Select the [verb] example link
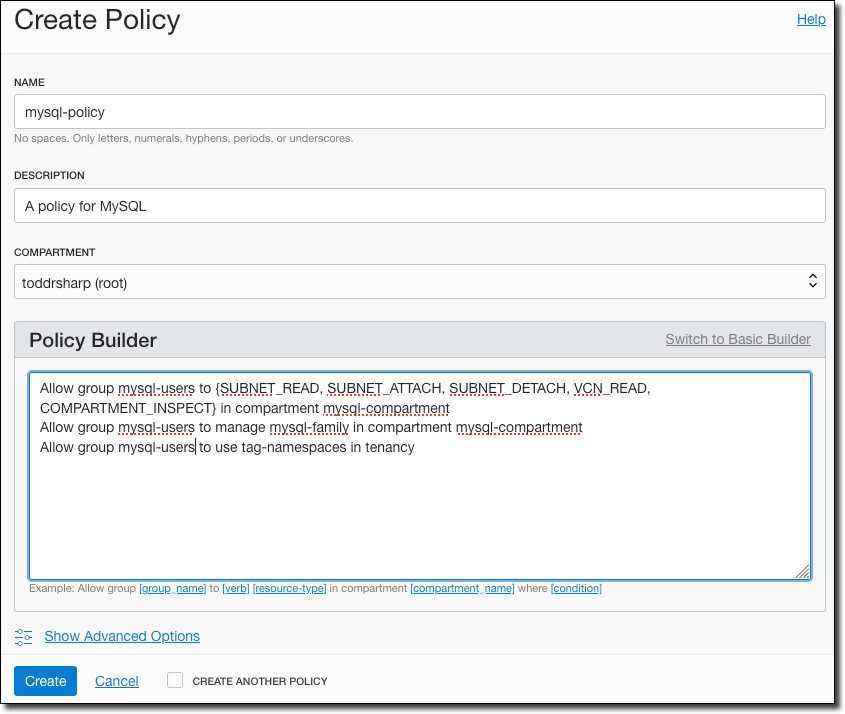 [x=236, y=588]
